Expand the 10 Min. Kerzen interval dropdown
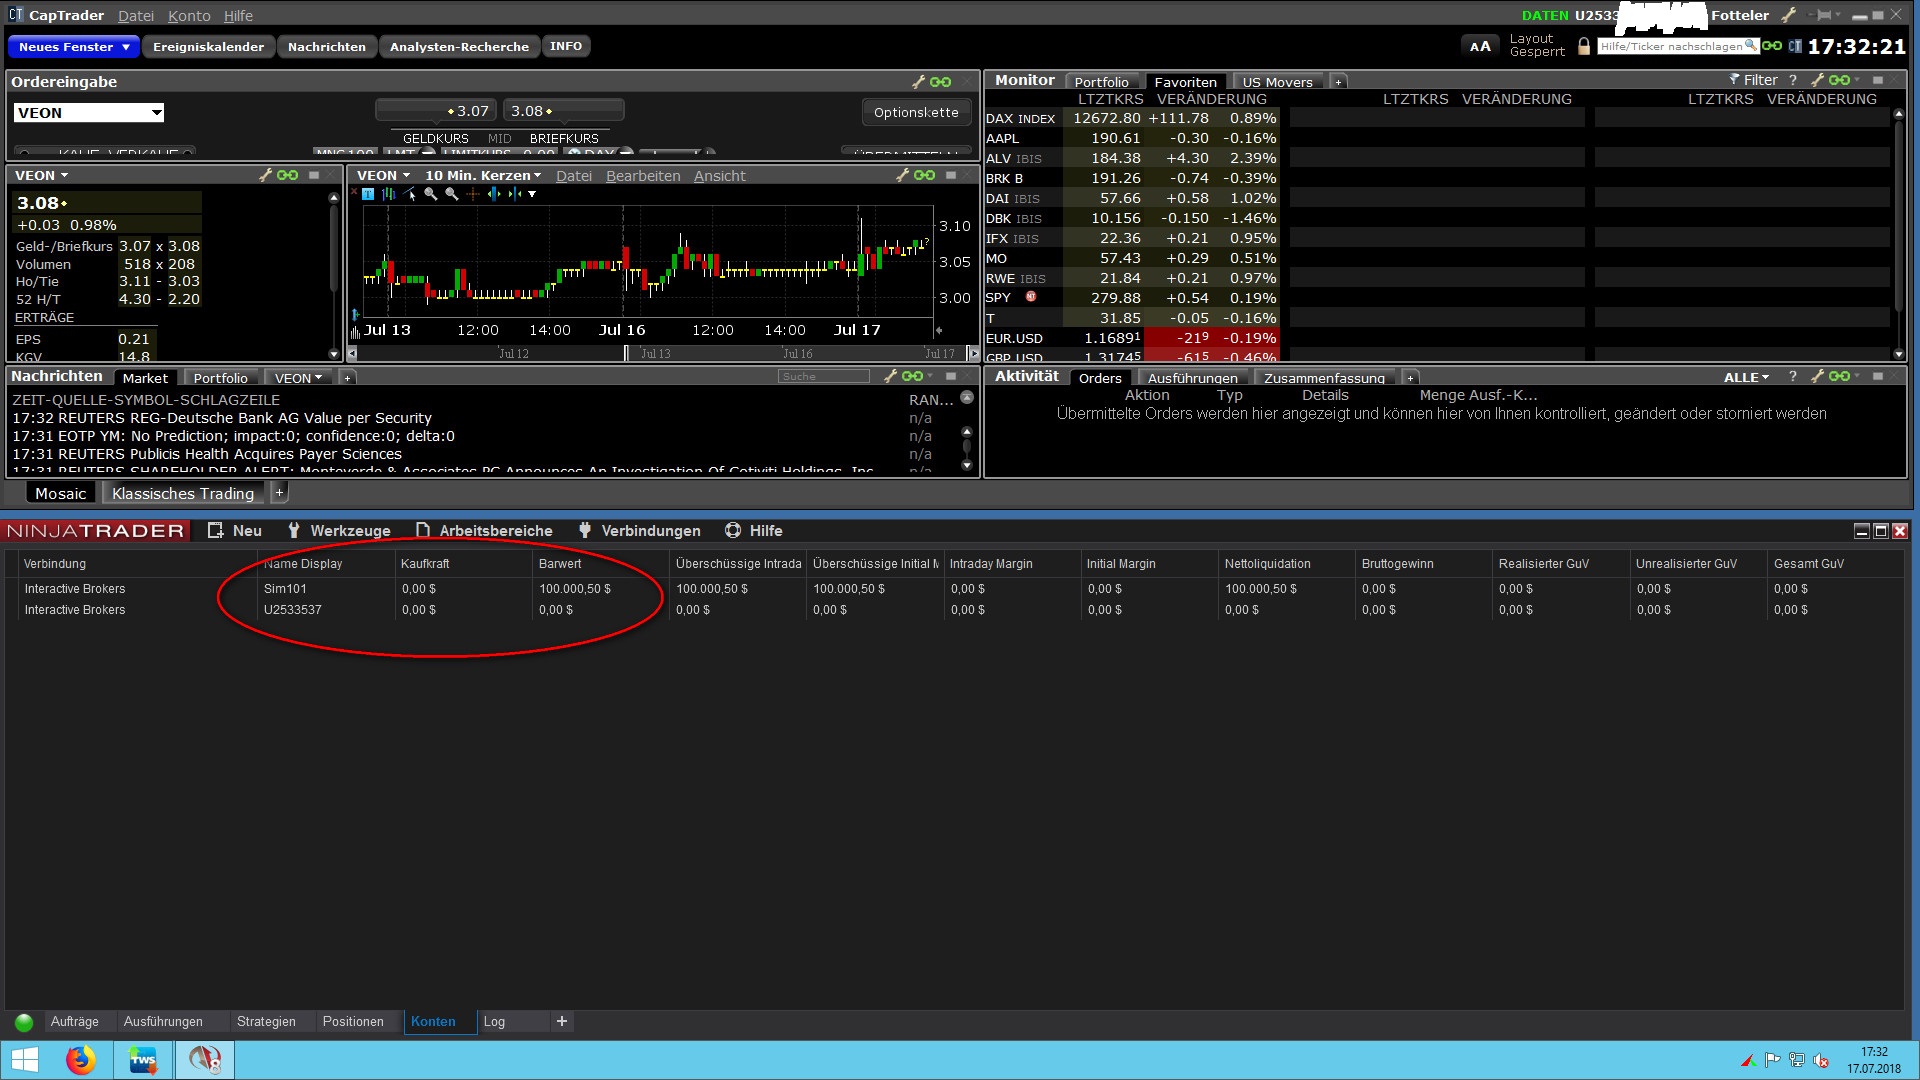 tap(483, 175)
